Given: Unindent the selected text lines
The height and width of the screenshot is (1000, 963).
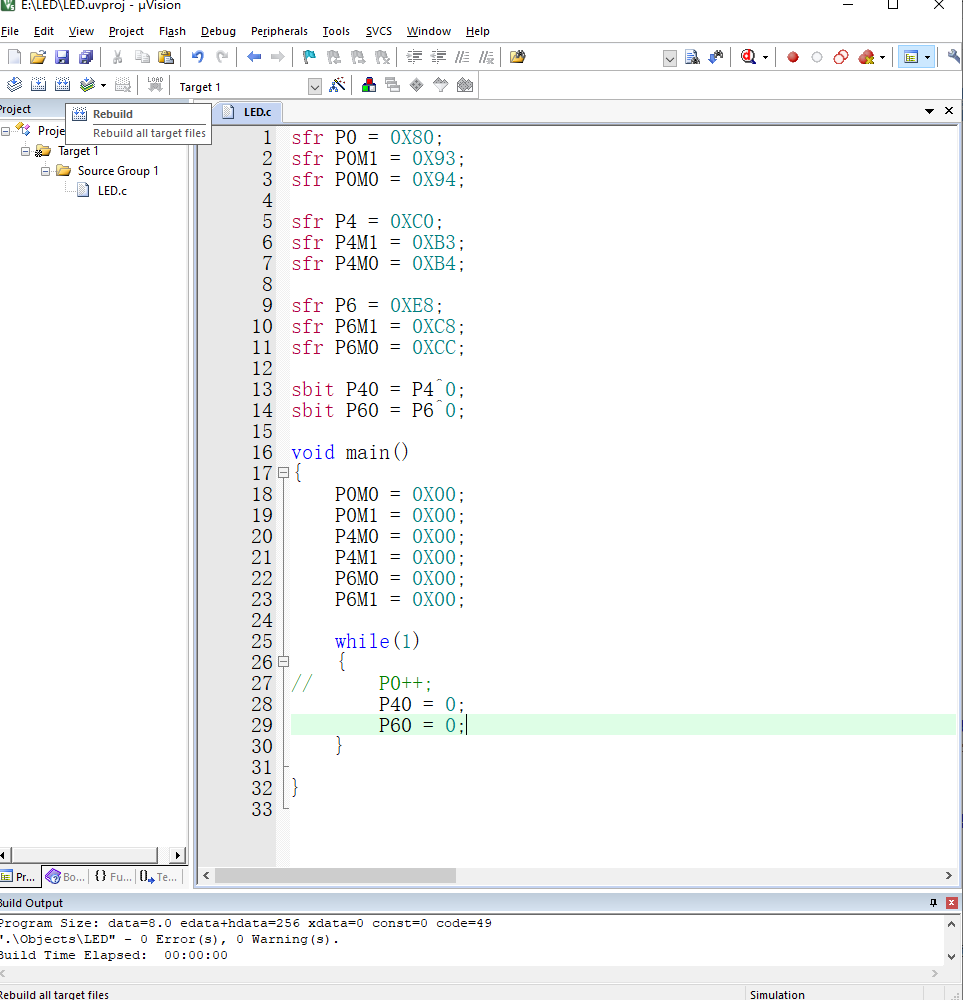Looking at the screenshot, I should (x=438, y=57).
